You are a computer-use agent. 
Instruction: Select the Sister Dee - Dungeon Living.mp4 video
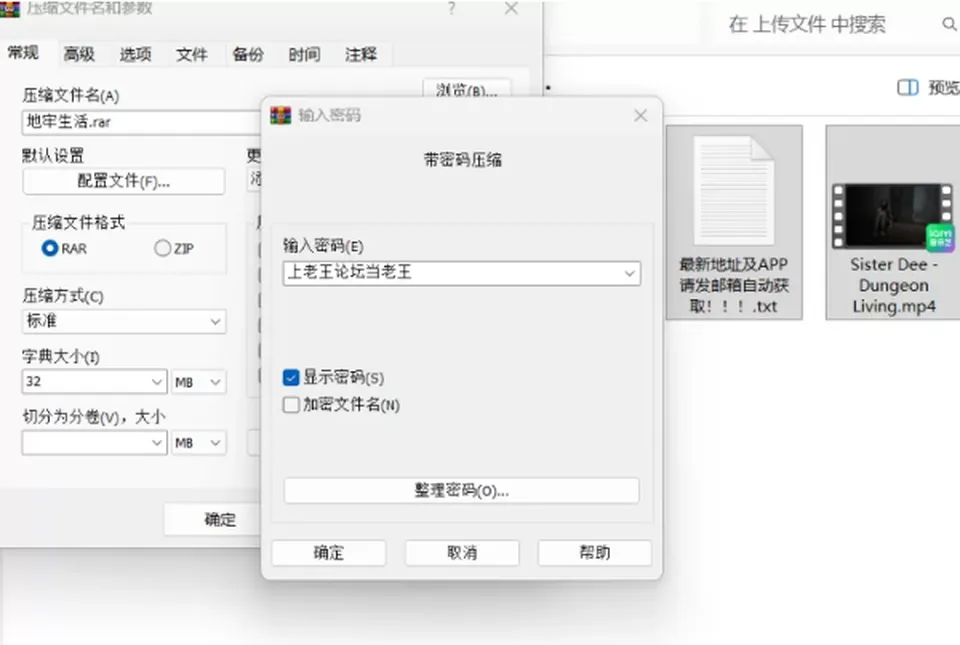(893, 222)
